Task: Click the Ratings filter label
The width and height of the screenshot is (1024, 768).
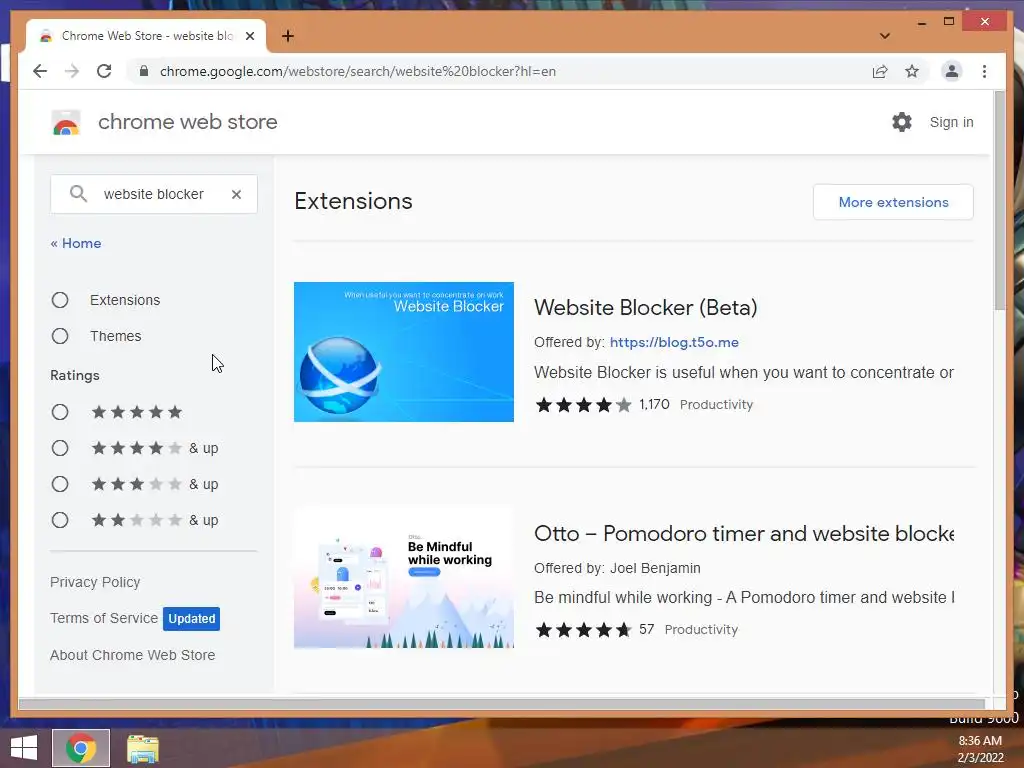Action: [75, 376]
